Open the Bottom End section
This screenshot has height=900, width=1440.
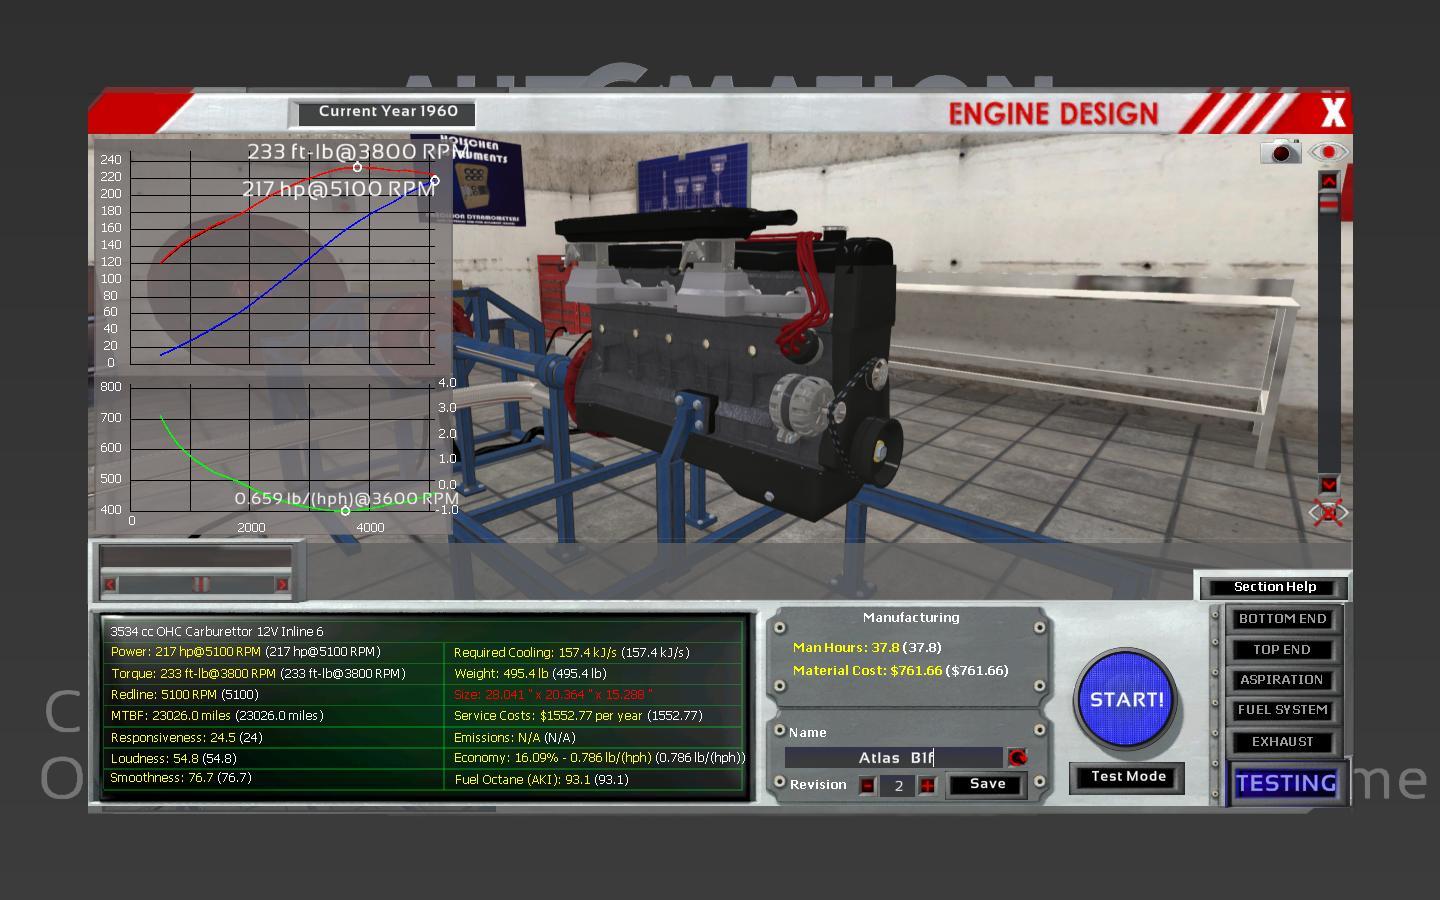pos(1282,619)
